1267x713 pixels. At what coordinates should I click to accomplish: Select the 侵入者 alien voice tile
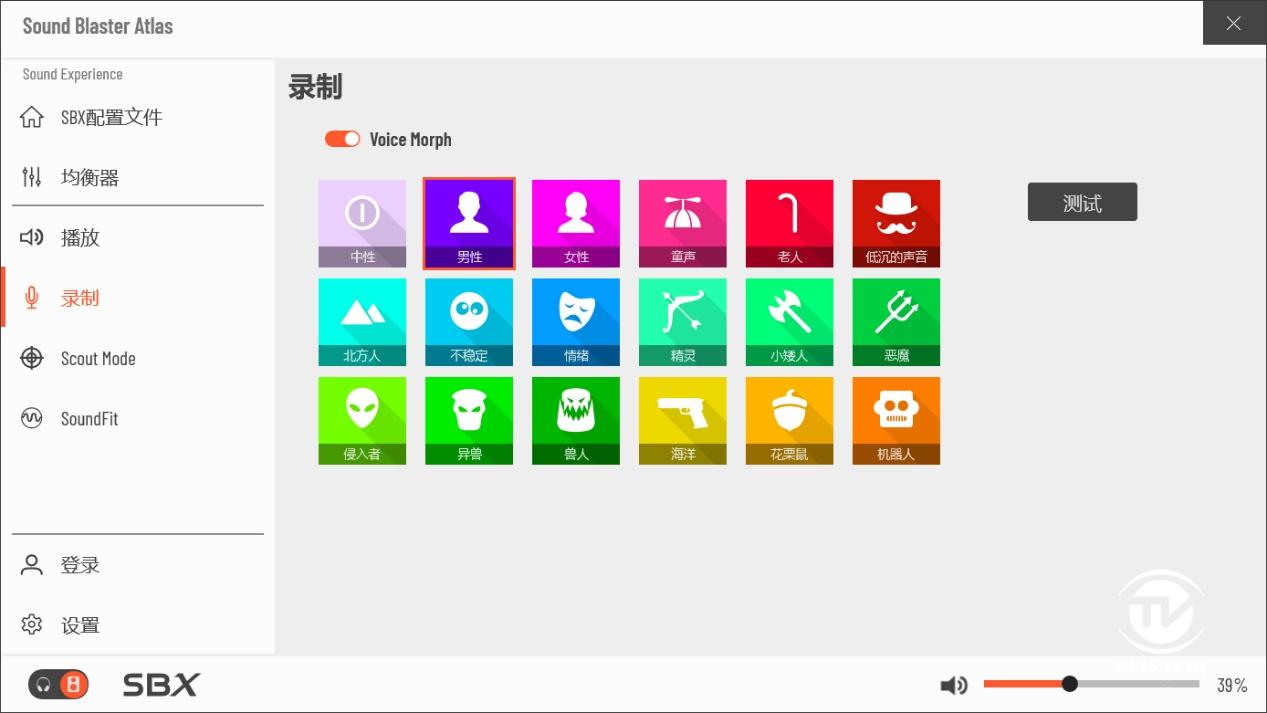pyautogui.click(x=362, y=421)
